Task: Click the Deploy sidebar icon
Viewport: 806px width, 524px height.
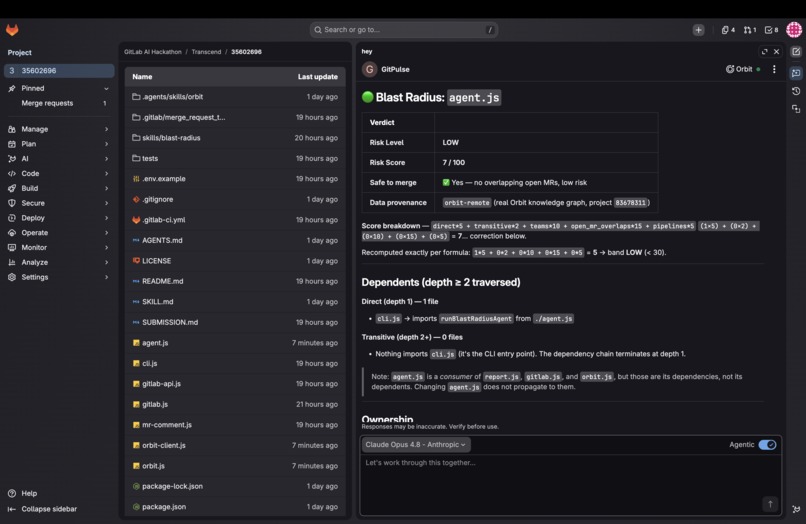Action: click(x=12, y=218)
